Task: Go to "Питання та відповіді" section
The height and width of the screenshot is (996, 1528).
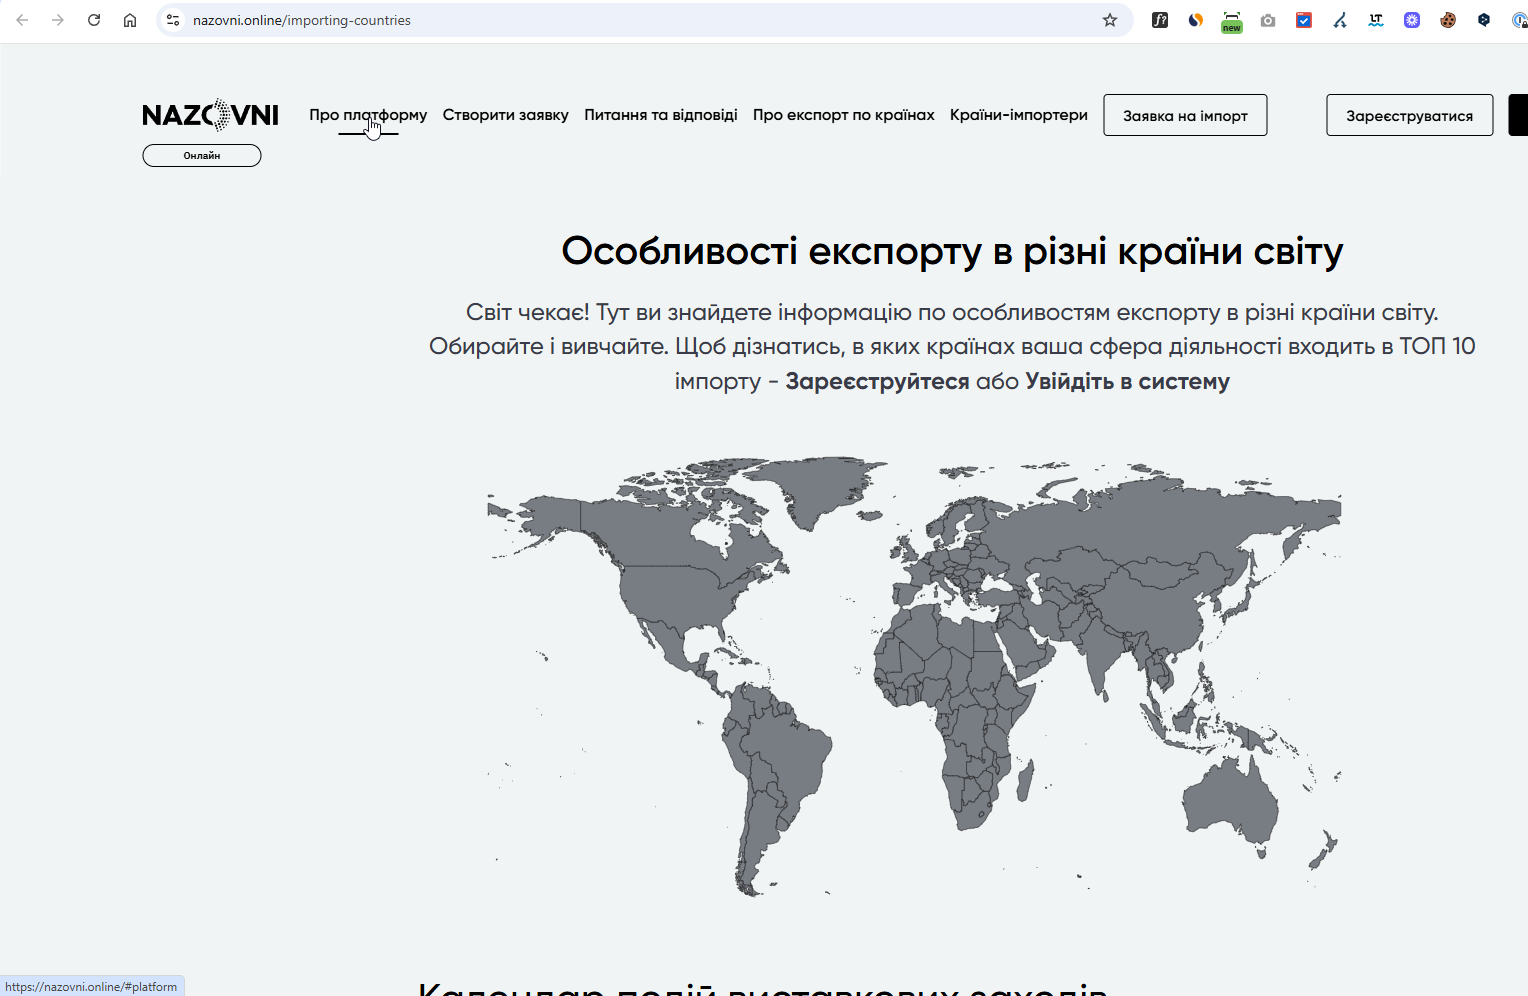Action: pyautogui.click(x=661, y=115)
